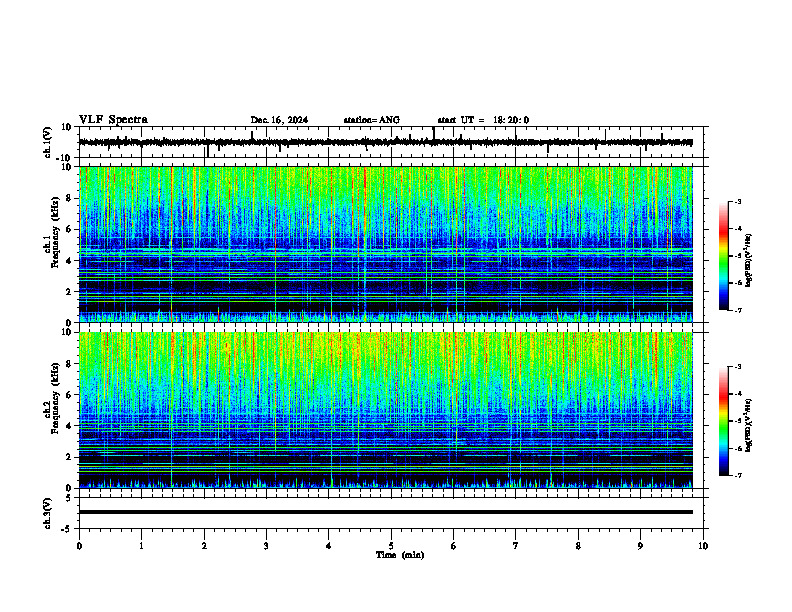The image size is (792, 612).
Task: Click time axis tick label "5"
Action: click(x=391, y=546)
